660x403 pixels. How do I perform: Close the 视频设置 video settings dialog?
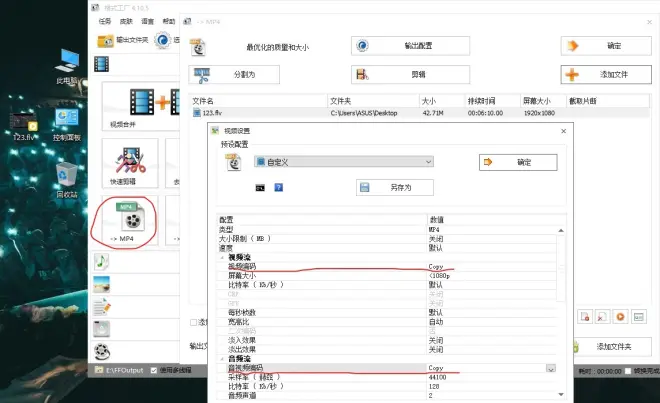point(564,131)
